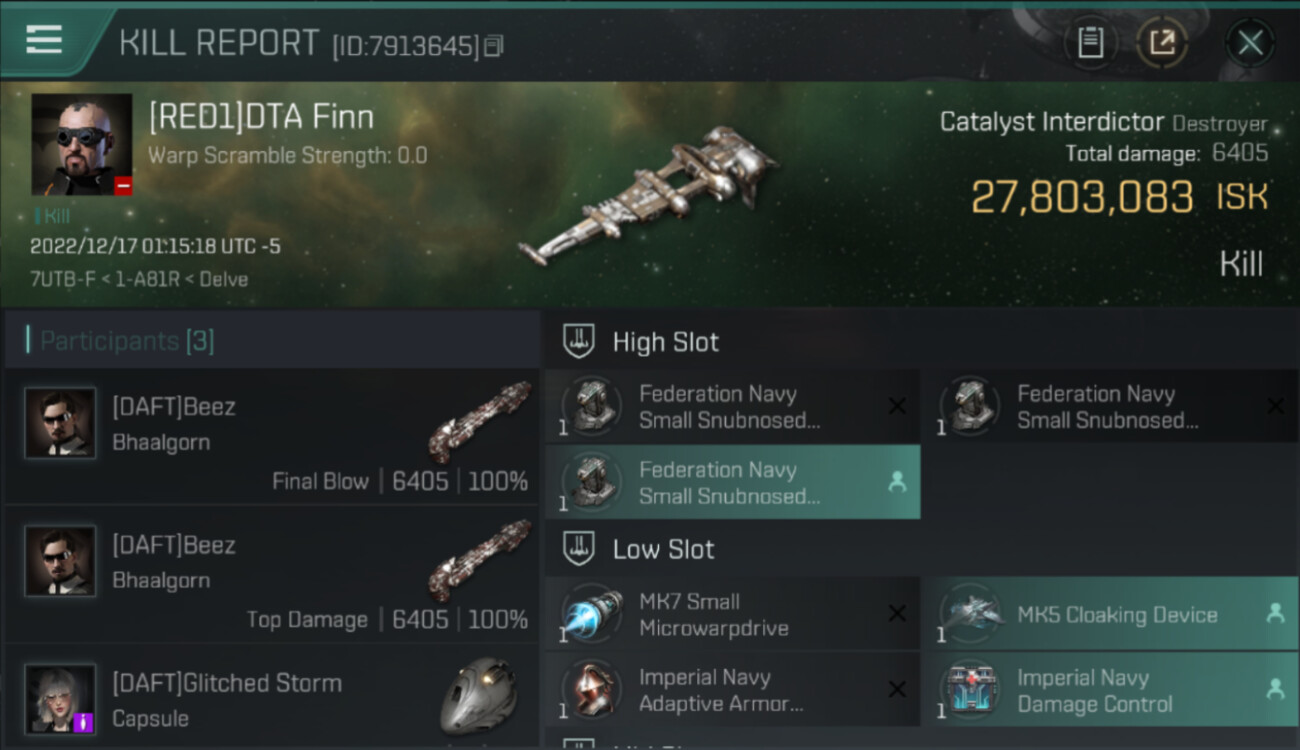Image resolution: width=1300 pixels, height=750 pixels.
Task: Tap Imperial Navy Damage Control icon
Action: click(x=971, y=690)
